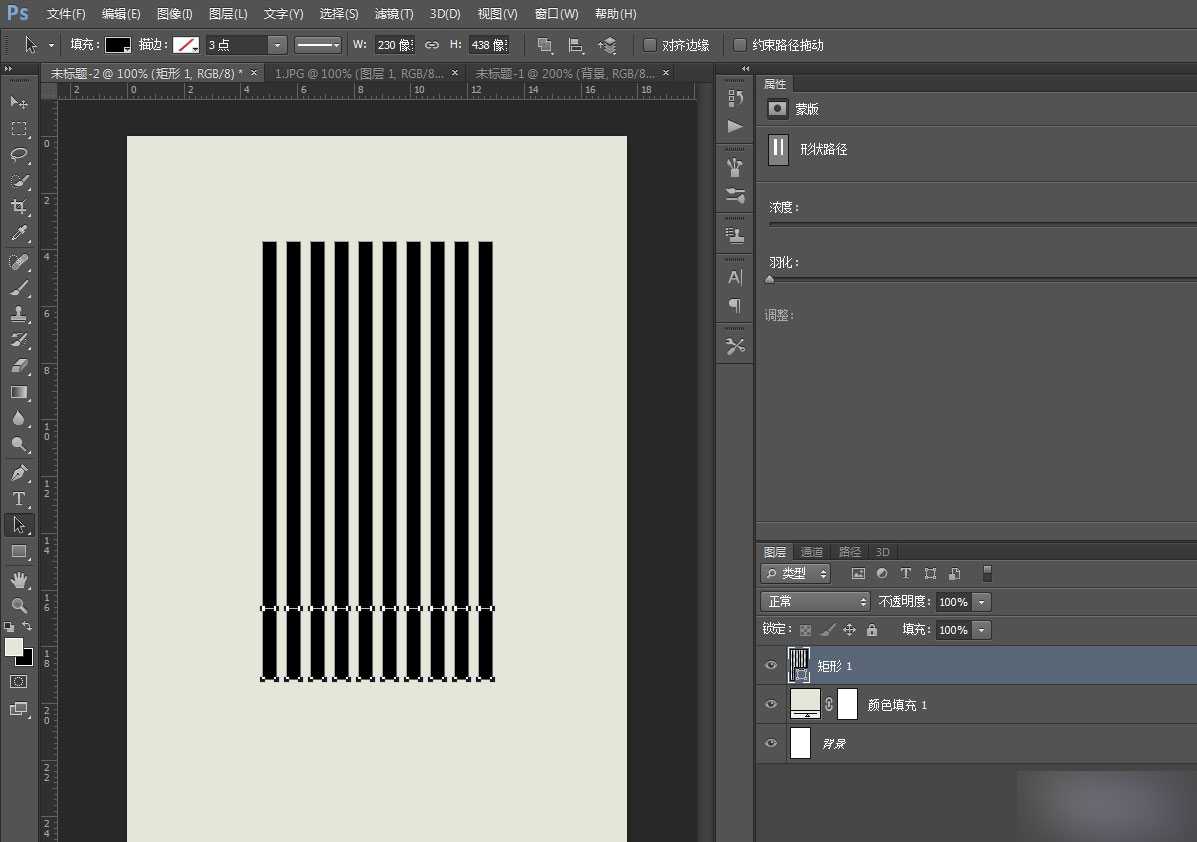The height and width of the screenshot is (842, 1197).
Task: Open the stroke width 3点 dropdown
Action: click(x=277, y=45)
